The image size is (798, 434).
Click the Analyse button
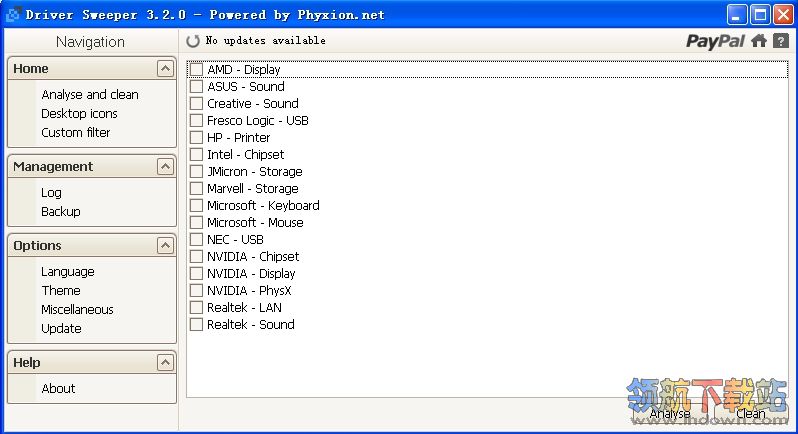(670, 413)
